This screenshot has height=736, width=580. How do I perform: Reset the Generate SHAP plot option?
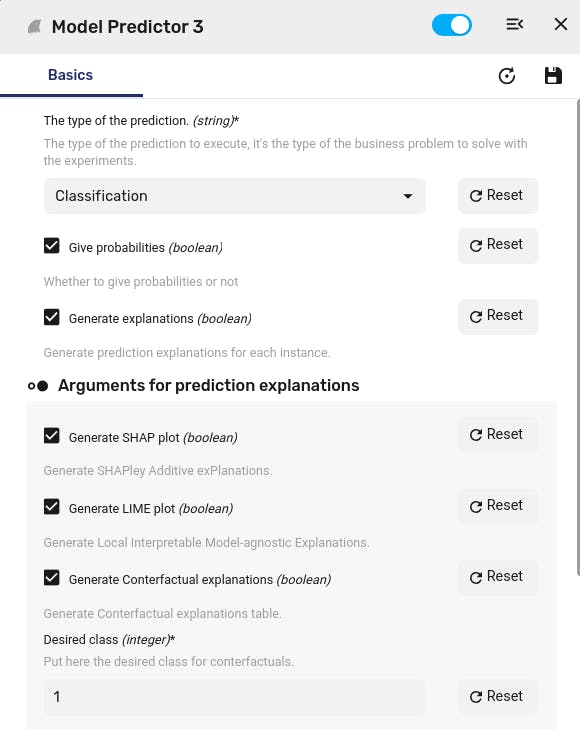pyautogui.click(x=498, y=435)
